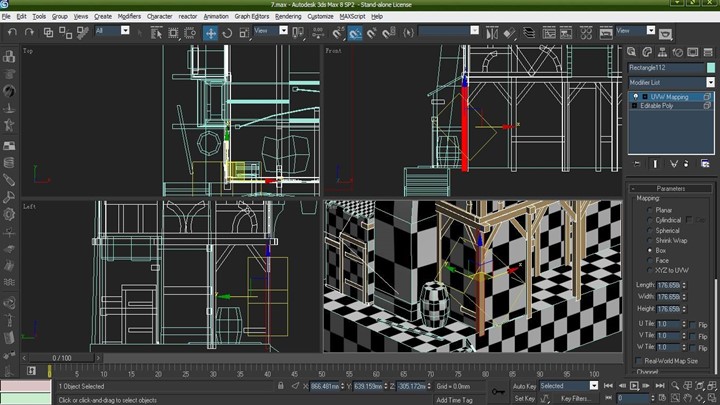720x405 pixels.
Task: Click the Rectangular Selection Region icon
Action: (173, 33)
